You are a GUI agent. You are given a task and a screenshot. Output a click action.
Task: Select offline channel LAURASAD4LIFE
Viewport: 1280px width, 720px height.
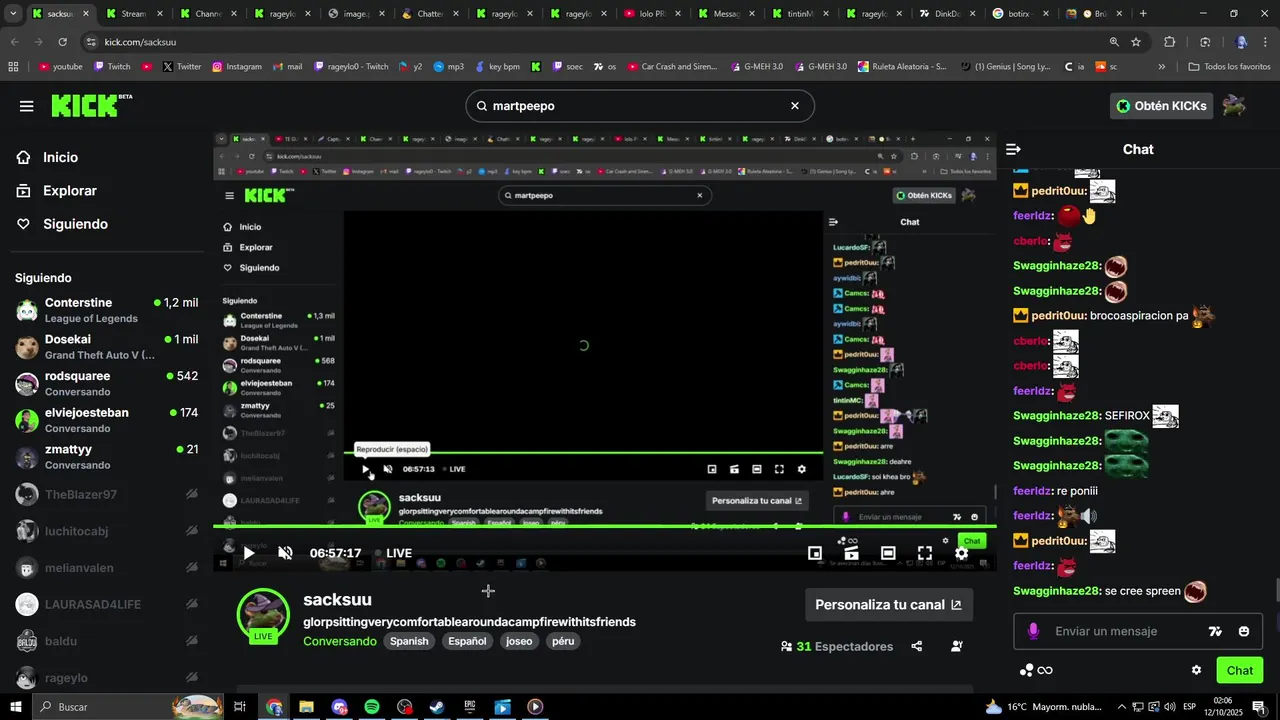tap(107, 604)
